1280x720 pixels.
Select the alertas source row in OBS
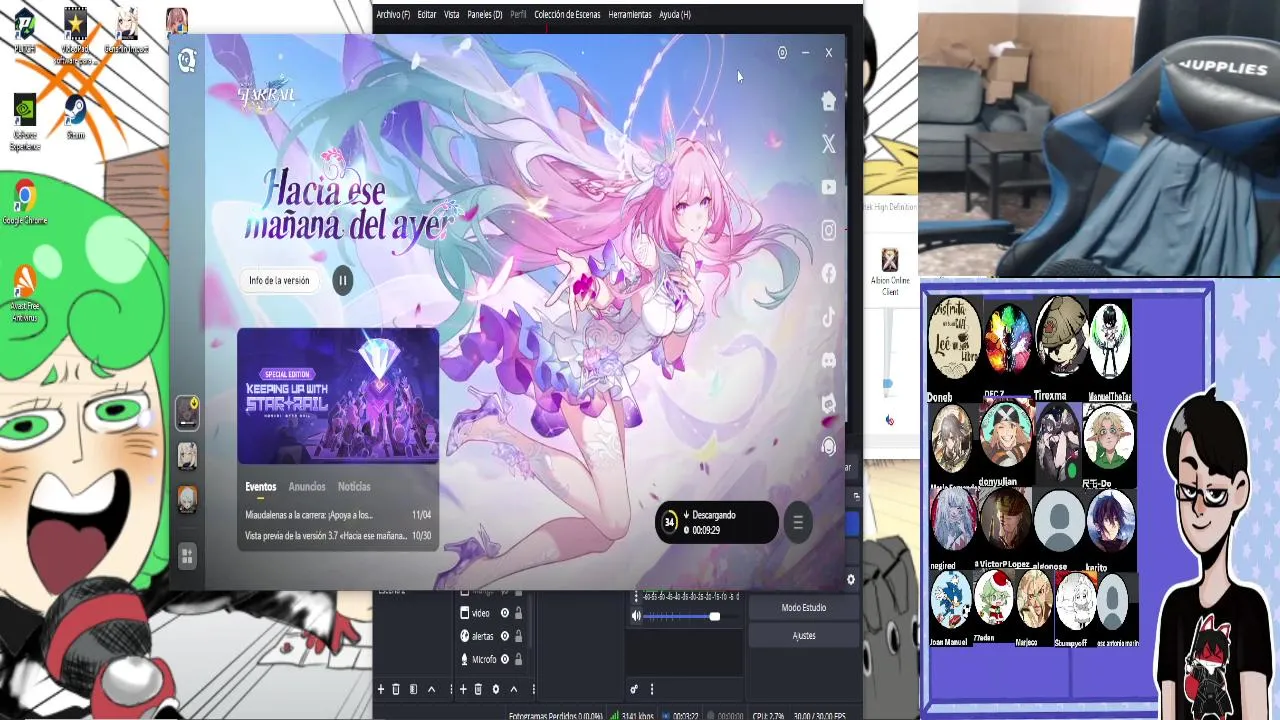pos(490,637)
